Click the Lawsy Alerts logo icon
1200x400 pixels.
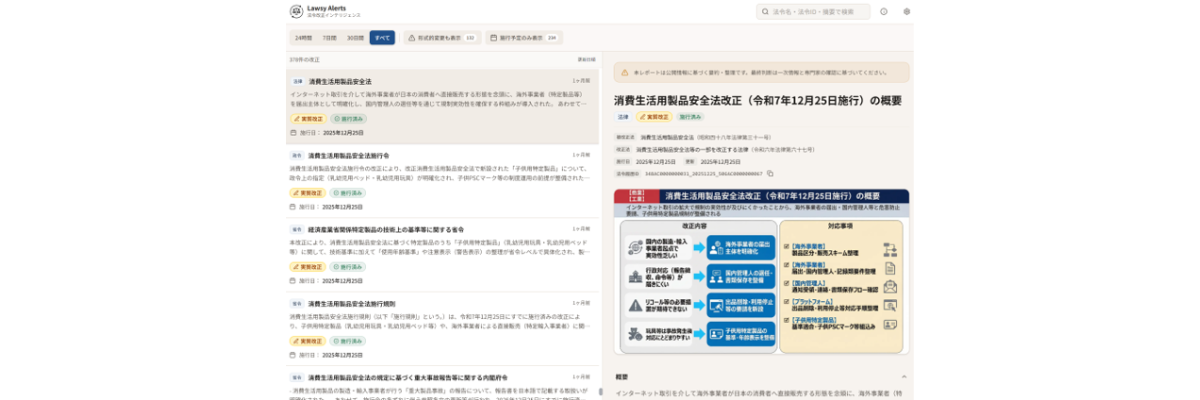tap(296, 12)
